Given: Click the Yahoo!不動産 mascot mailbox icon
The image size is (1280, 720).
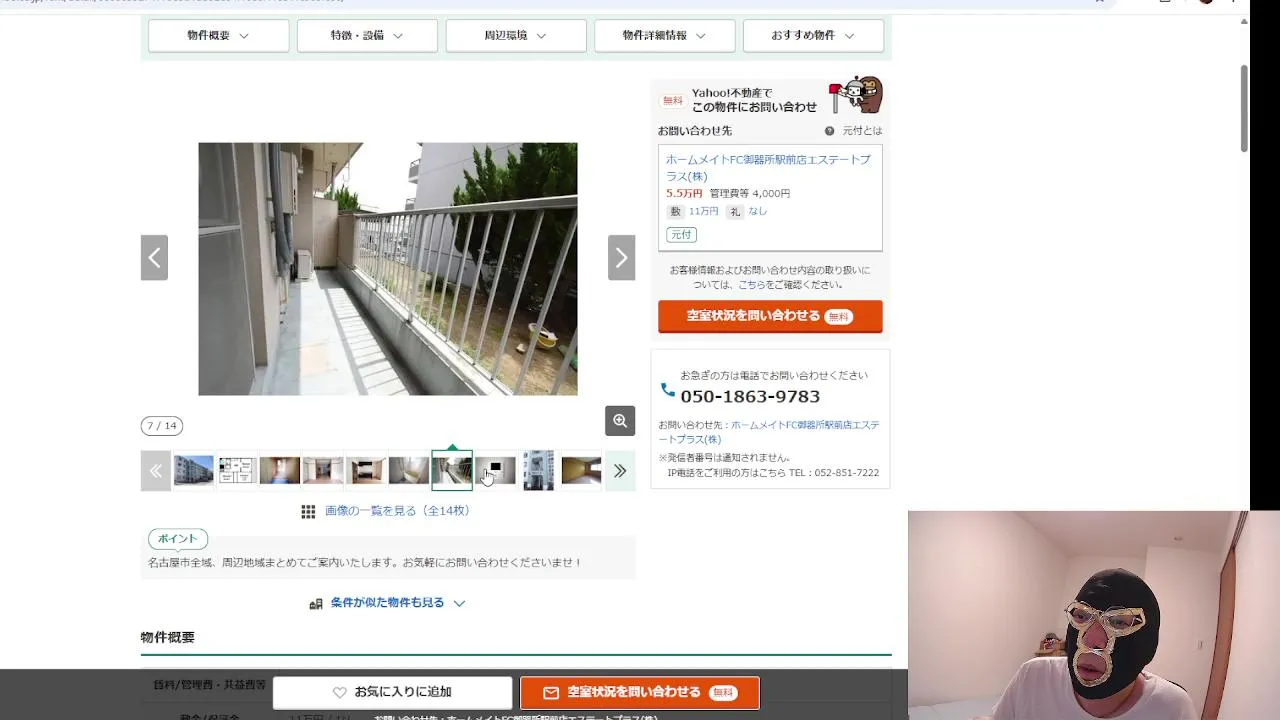Looking at the screenshot, I should click(x=856, y=96).
